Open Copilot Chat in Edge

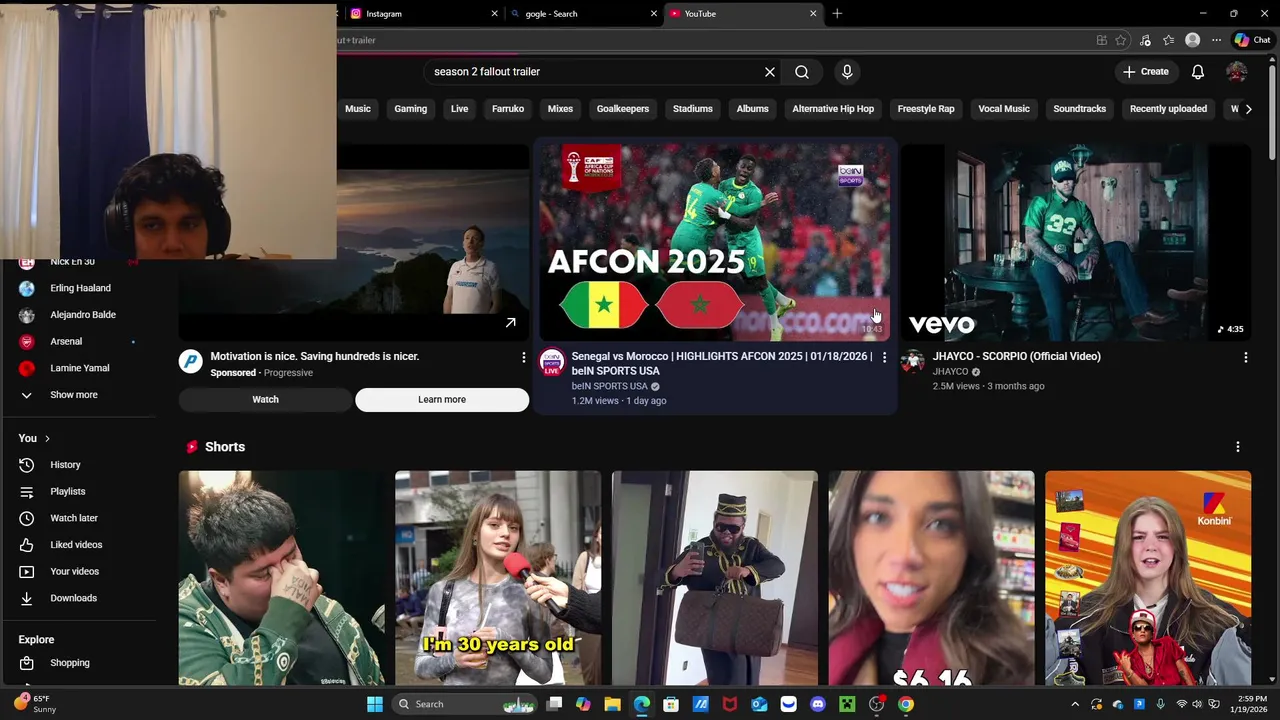tap(1252, 40)
